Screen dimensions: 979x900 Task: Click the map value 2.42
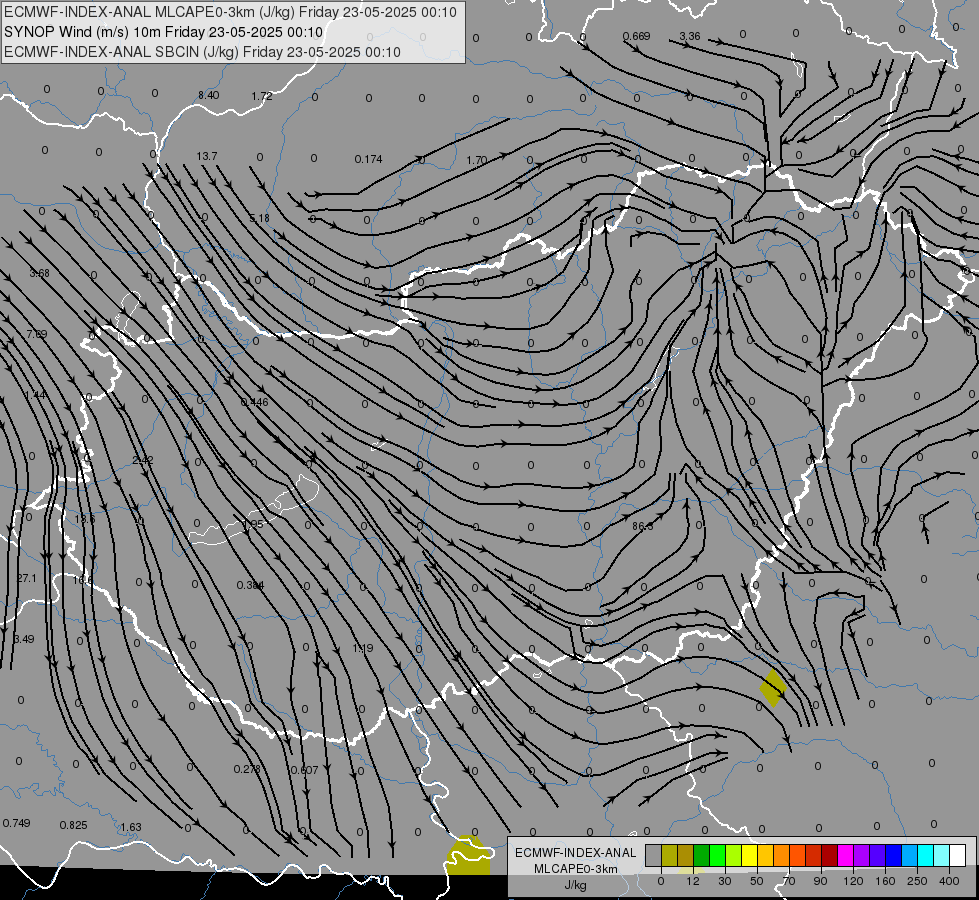coord(143,460)
